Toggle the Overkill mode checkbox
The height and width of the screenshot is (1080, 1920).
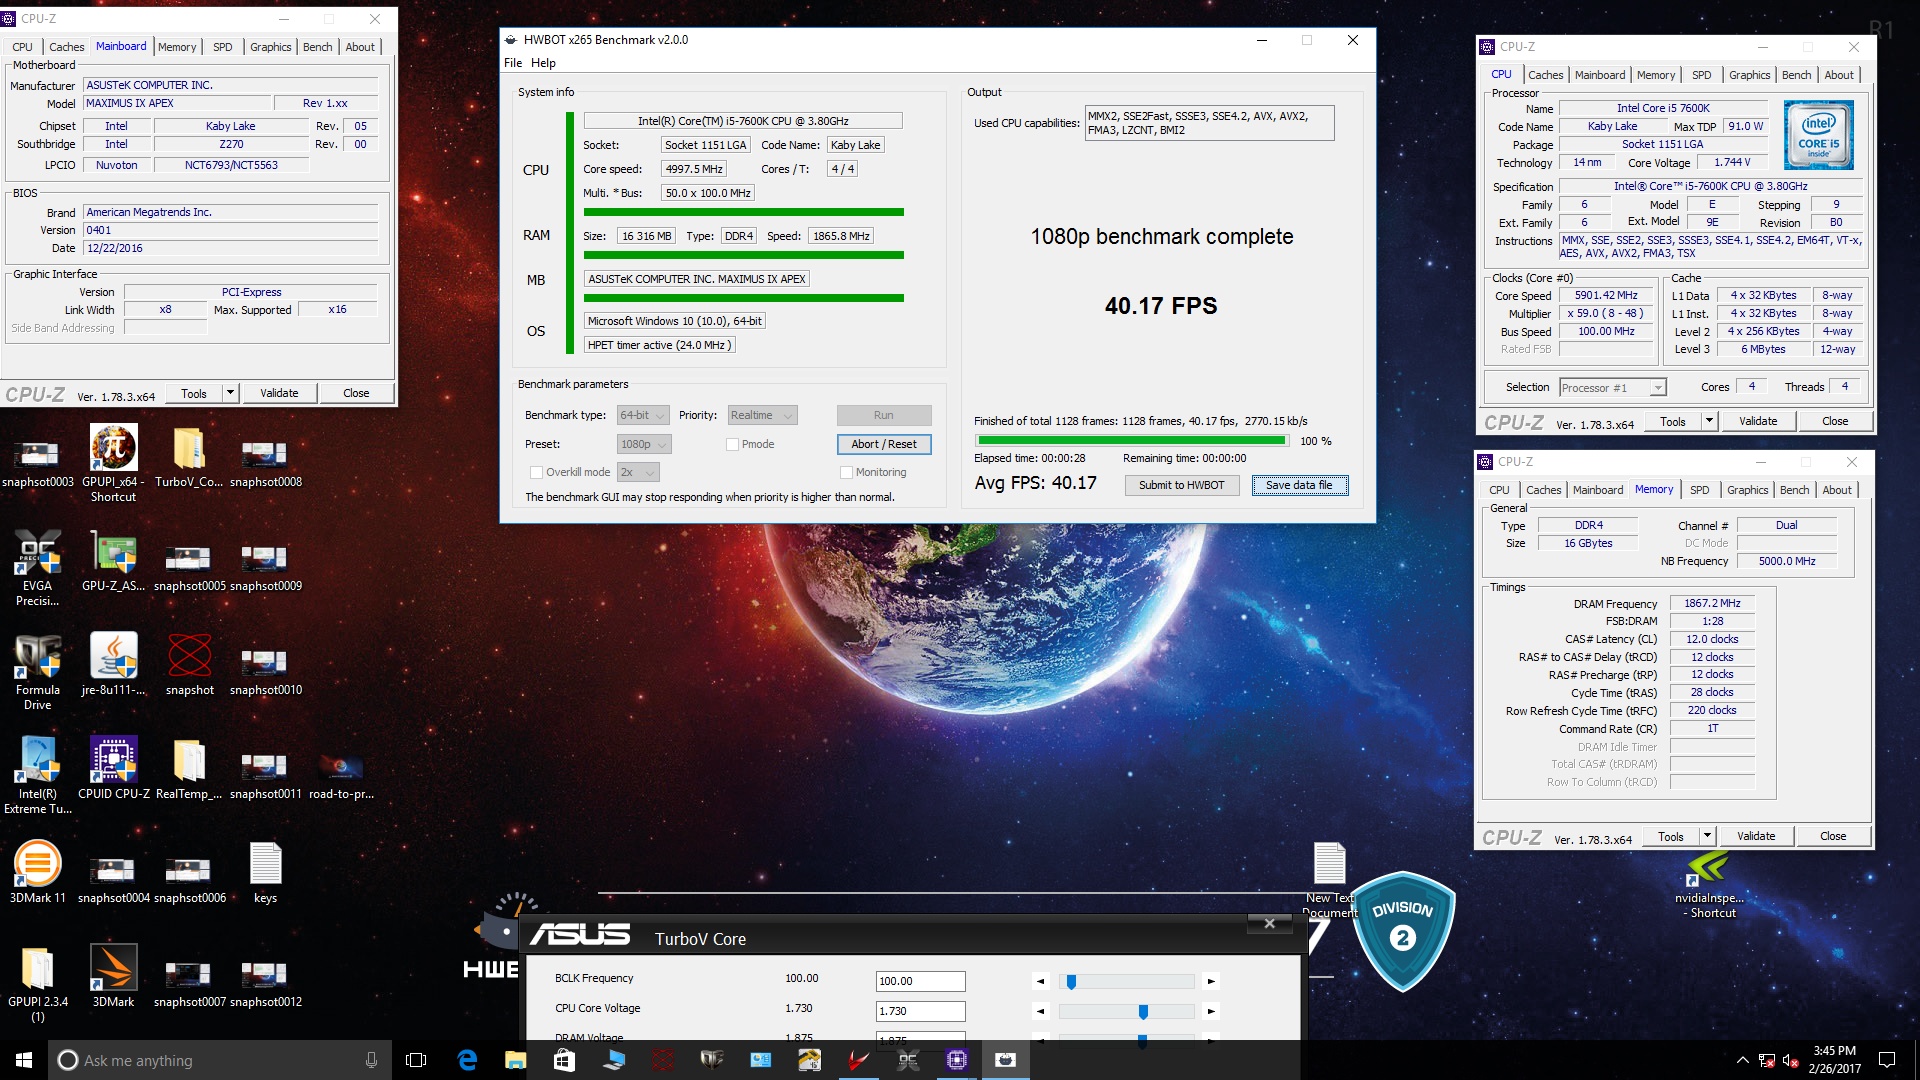(536, 472)
